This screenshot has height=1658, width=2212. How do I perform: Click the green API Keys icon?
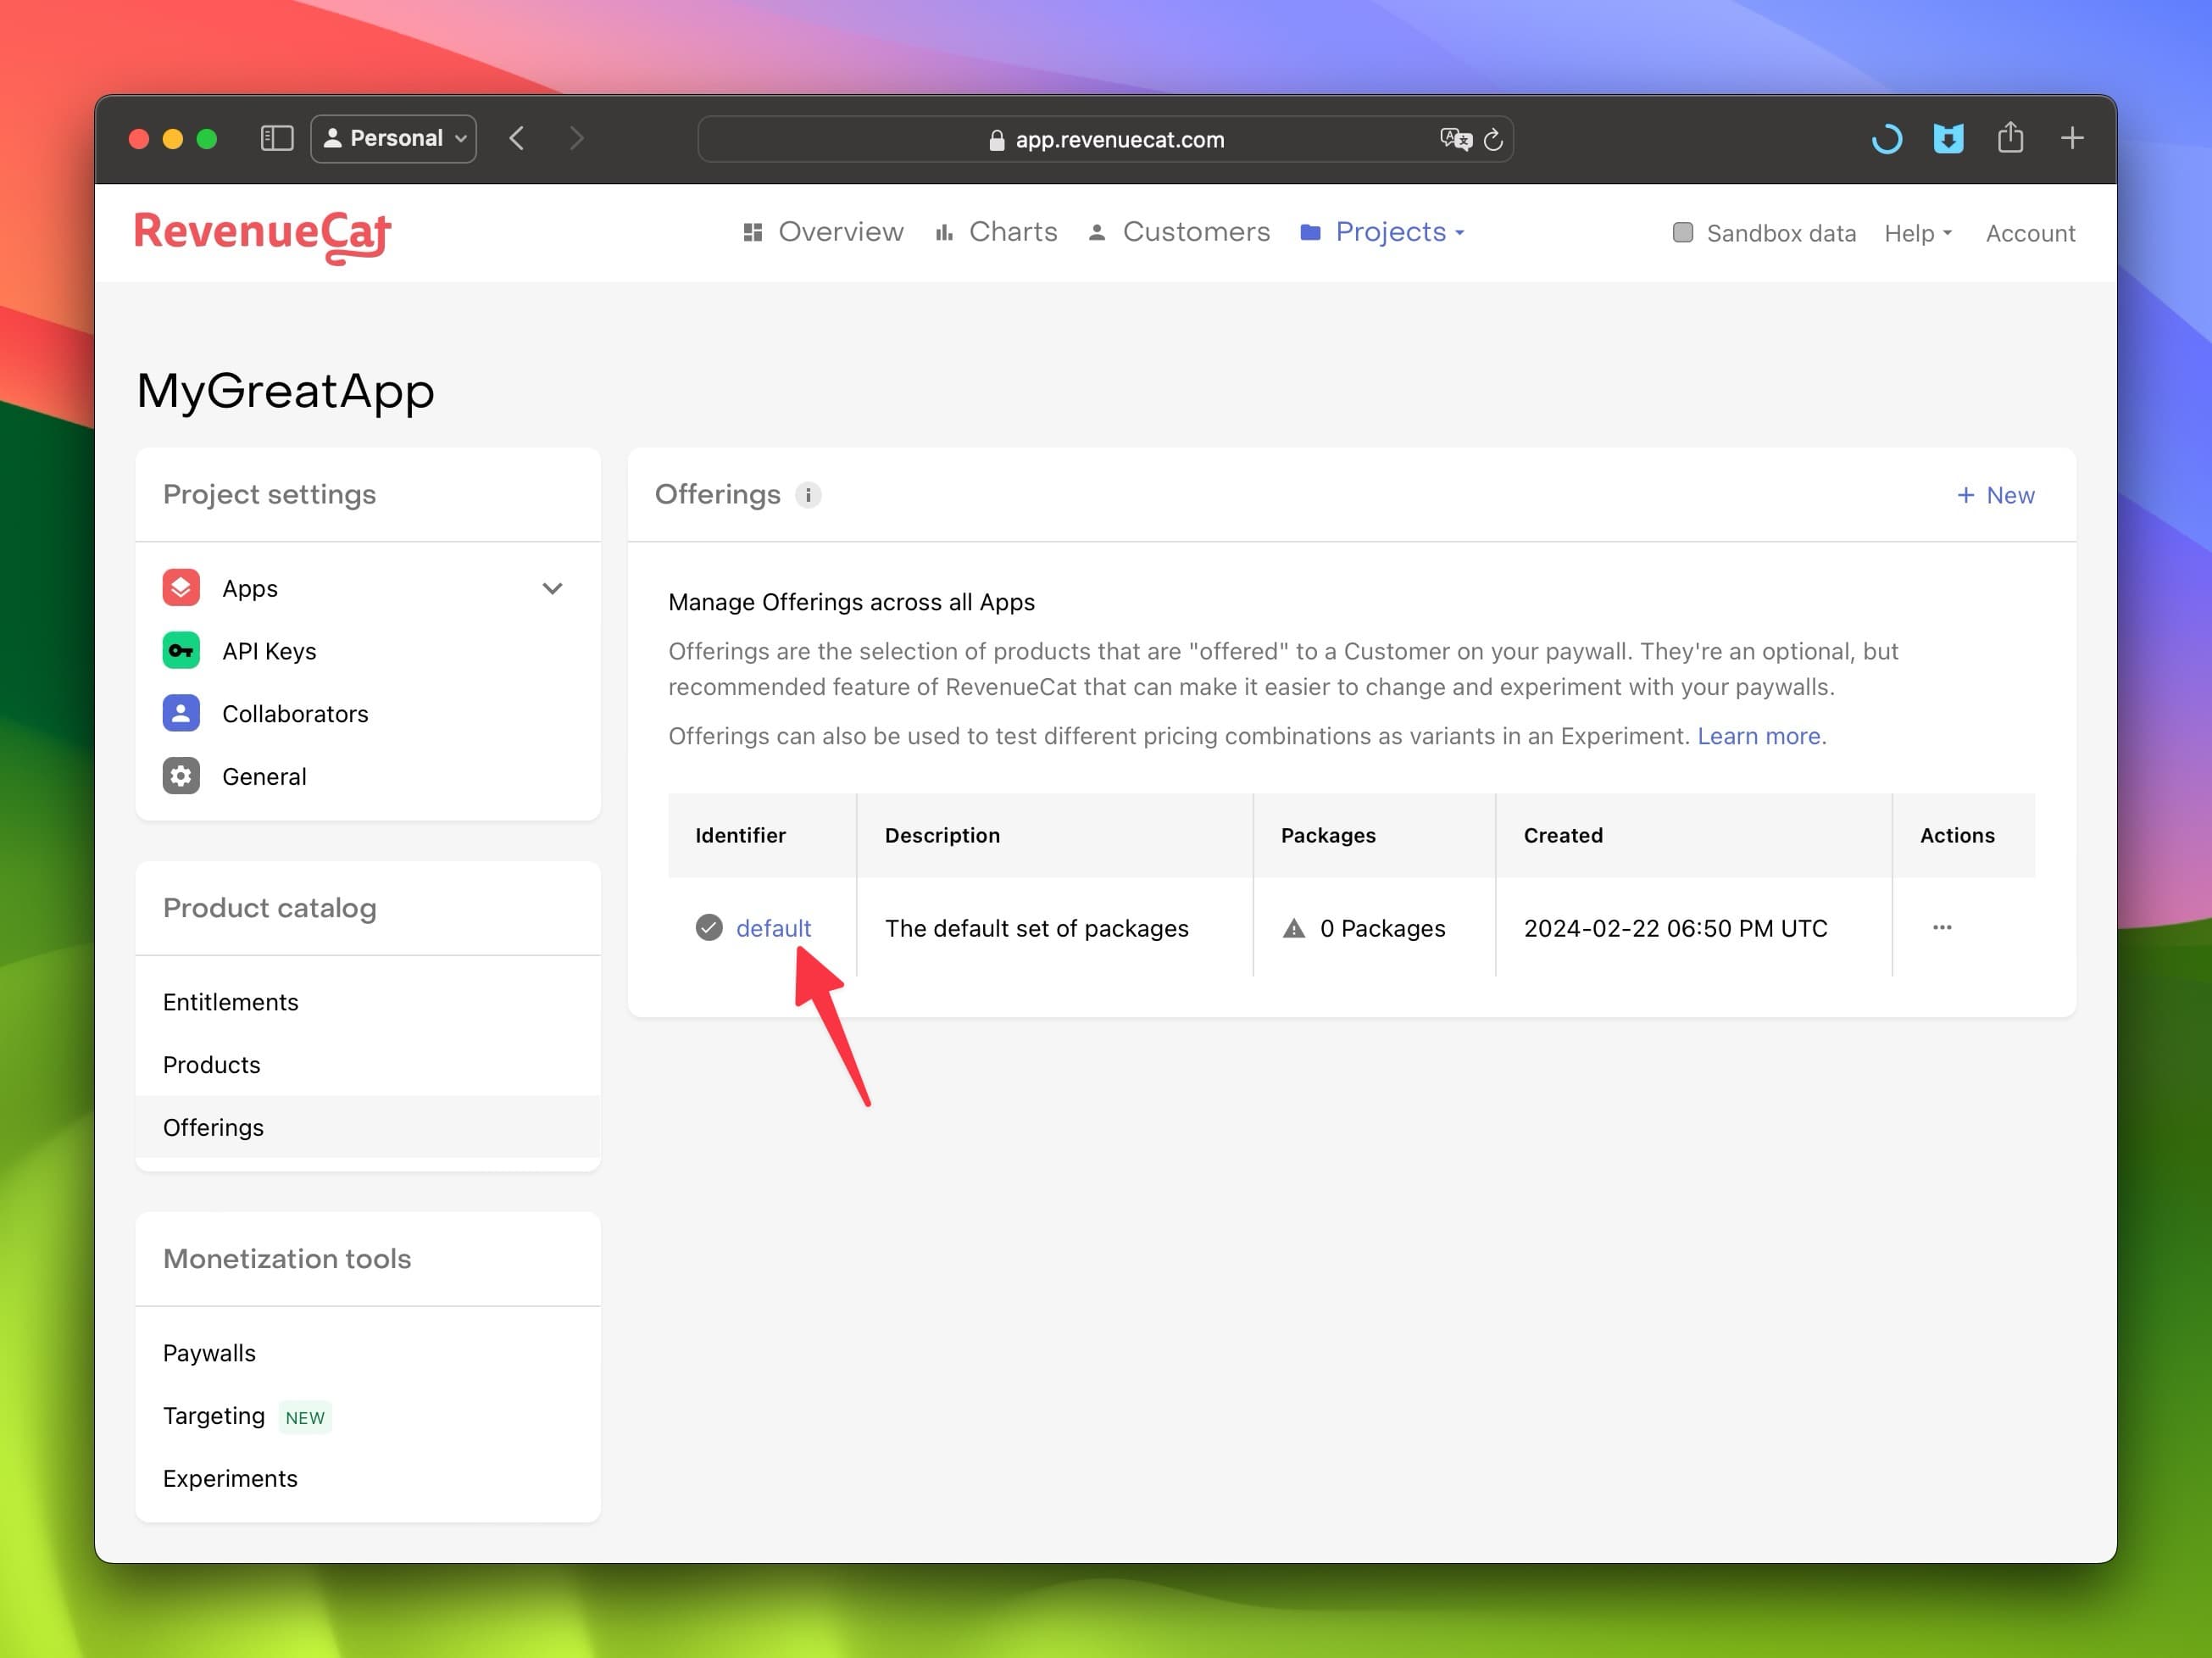tap(181, 651)
